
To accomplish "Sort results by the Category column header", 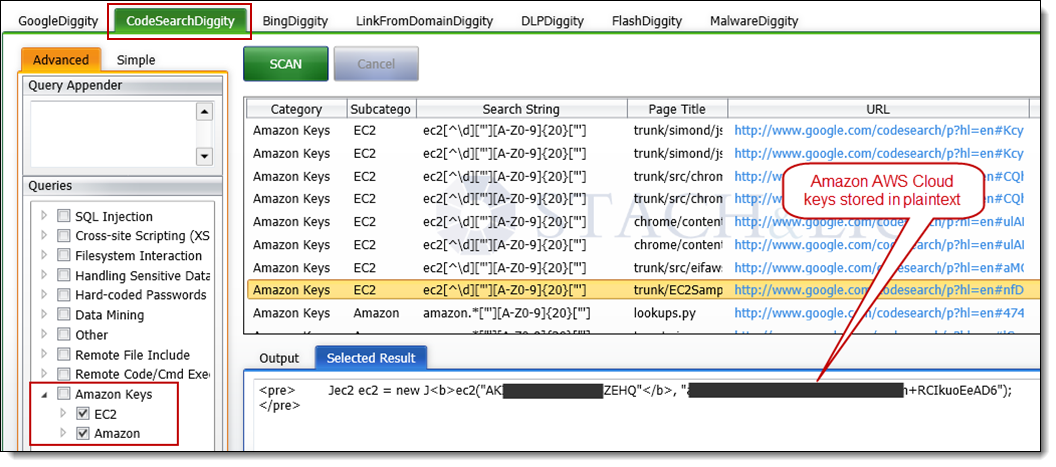I will point(296,108).
